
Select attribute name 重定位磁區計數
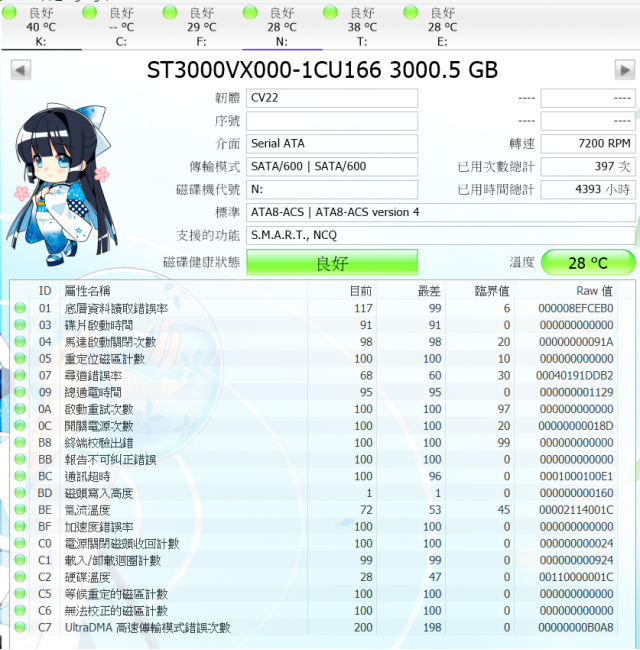click(x=104, y=359)
